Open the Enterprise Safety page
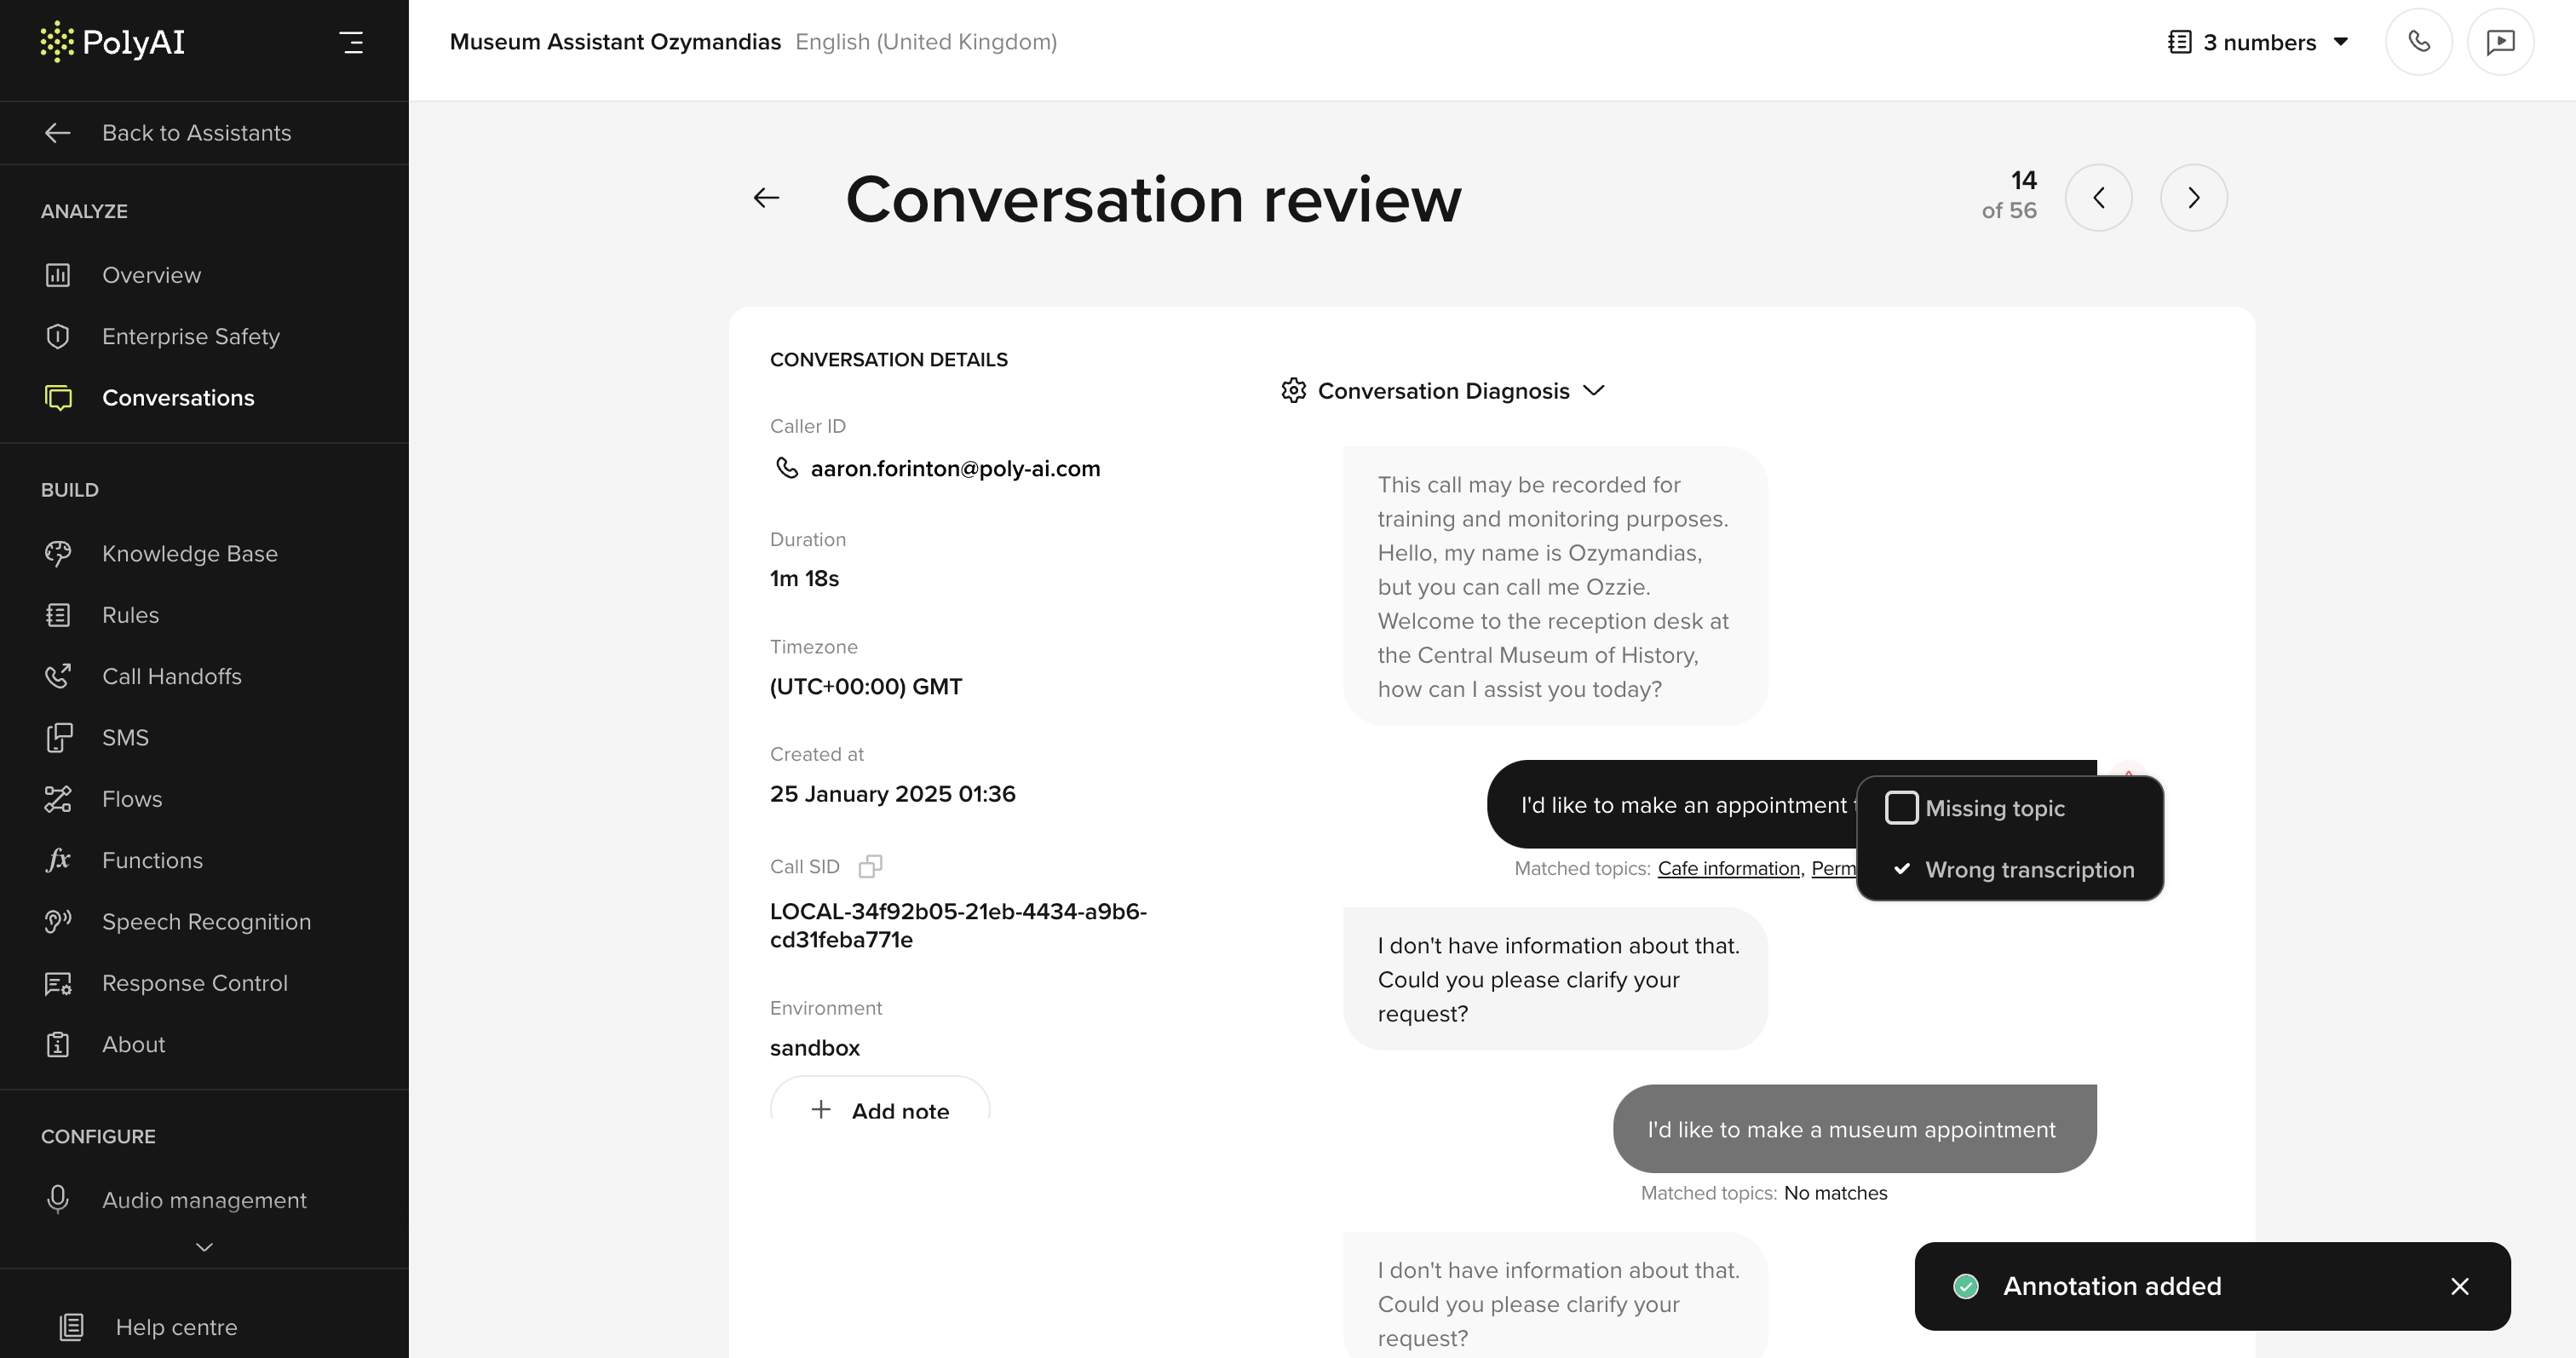Viewport: 2576px width, 1358px height. (190, 336)
